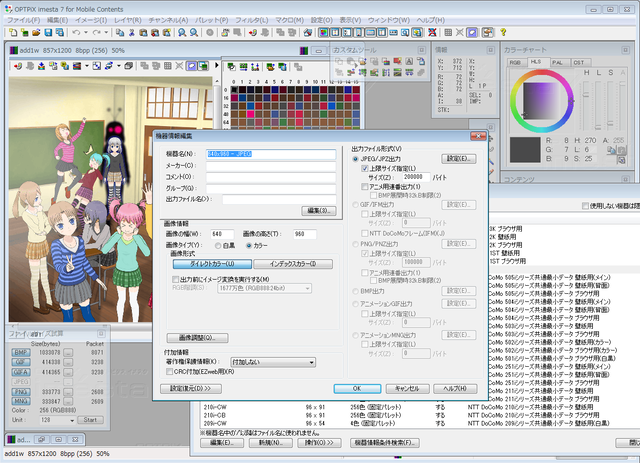Open the File (ファイル) menu
The image size is (640, 463).
pyautogui.click(x=23, y=20)
